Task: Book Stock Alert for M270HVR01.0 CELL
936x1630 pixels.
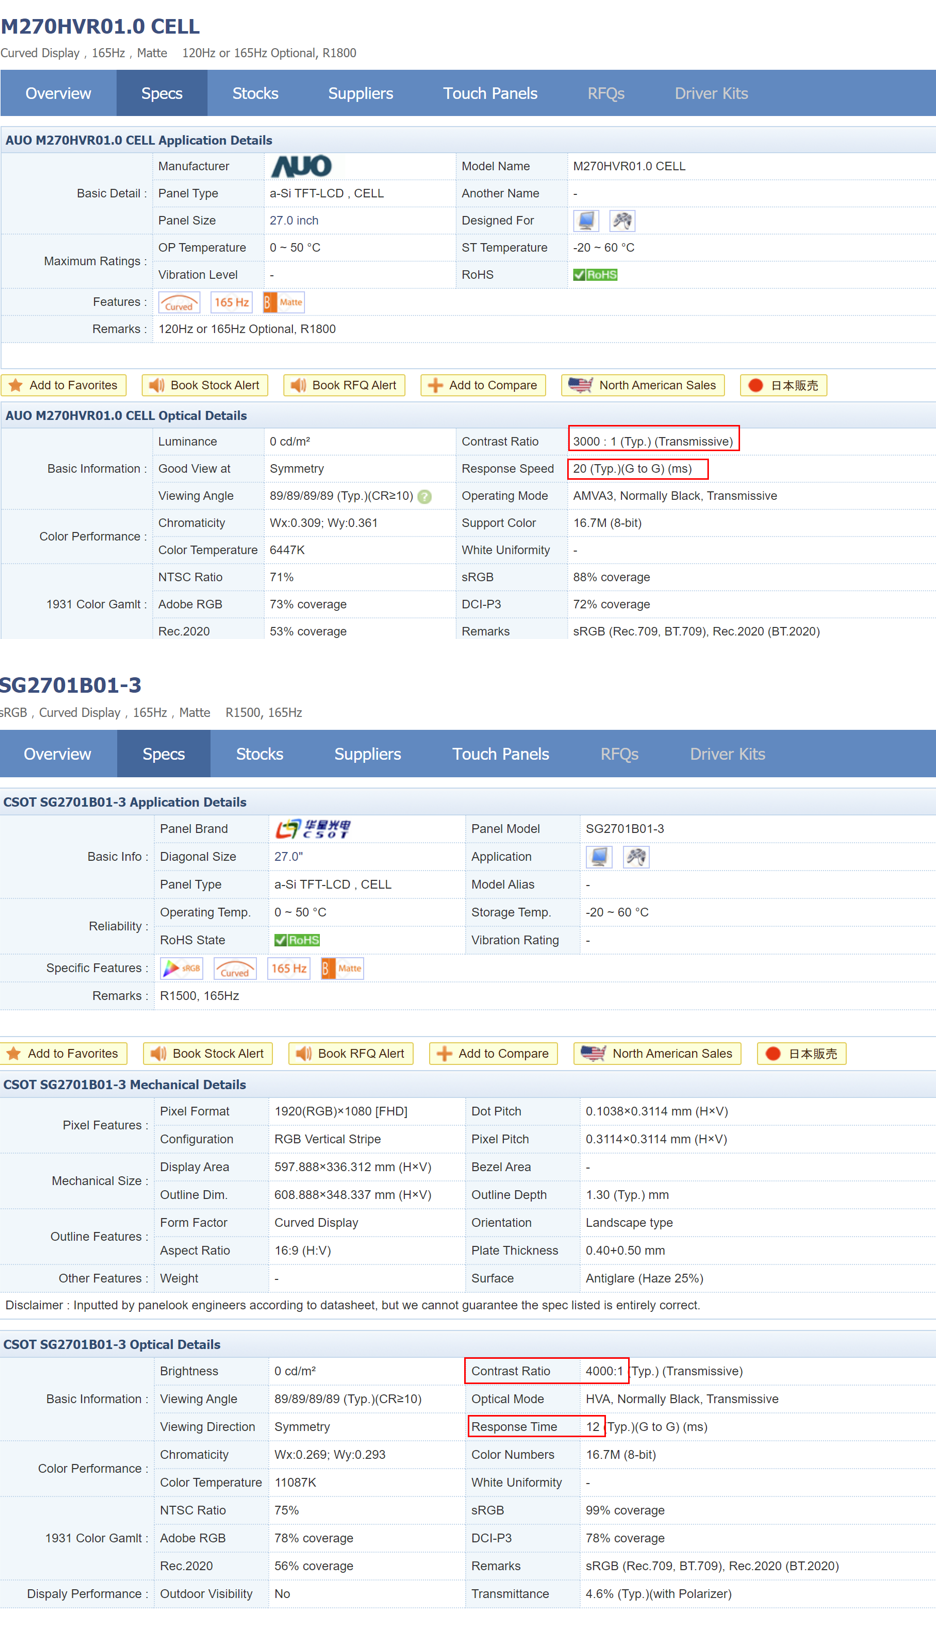Action: (204, 385)
